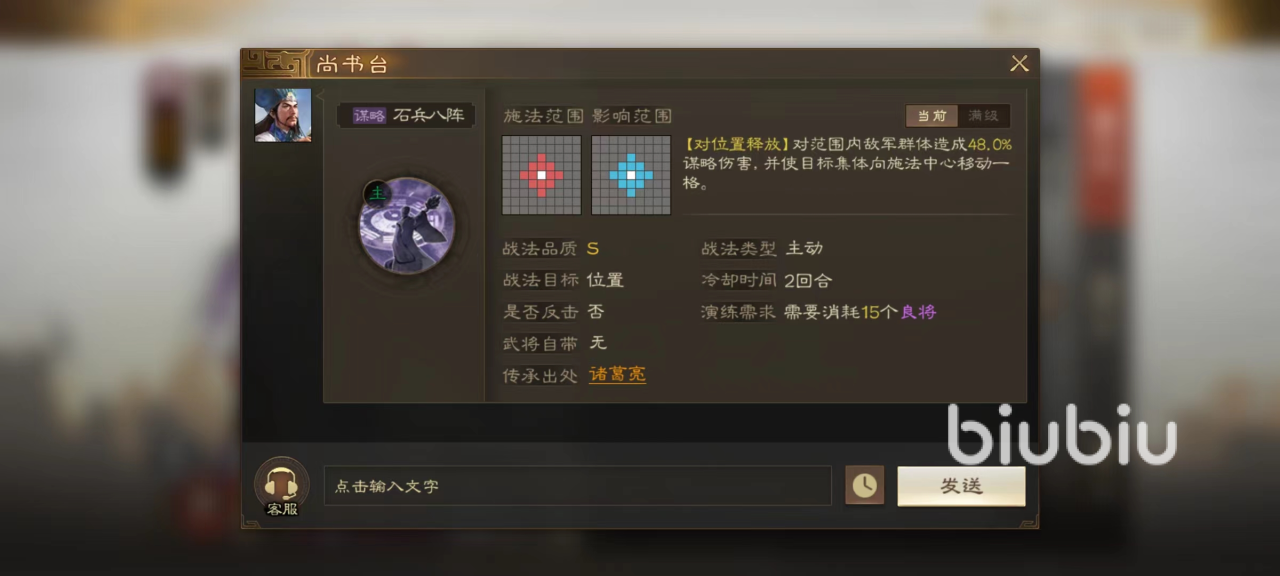Click the customer service headset icon
1280x576 pixels.
coord(282,484)
